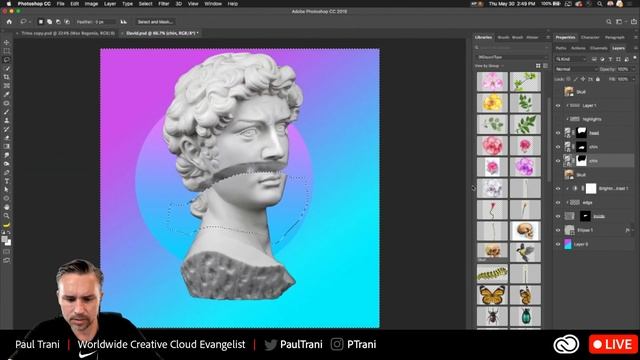Select the Move tool

[x=7, y=42]
